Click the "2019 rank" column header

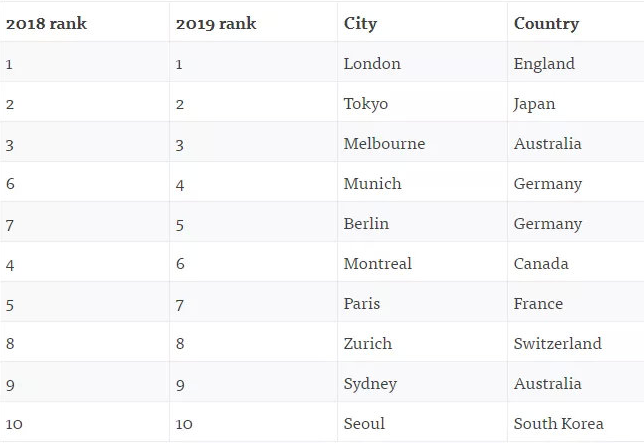pyautogui.click(x=215, y=24)
